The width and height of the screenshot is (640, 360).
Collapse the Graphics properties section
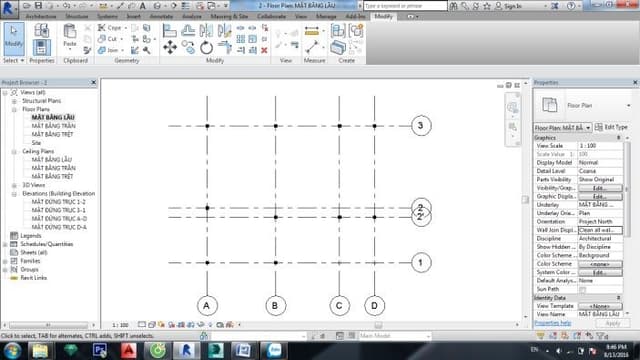618,138
